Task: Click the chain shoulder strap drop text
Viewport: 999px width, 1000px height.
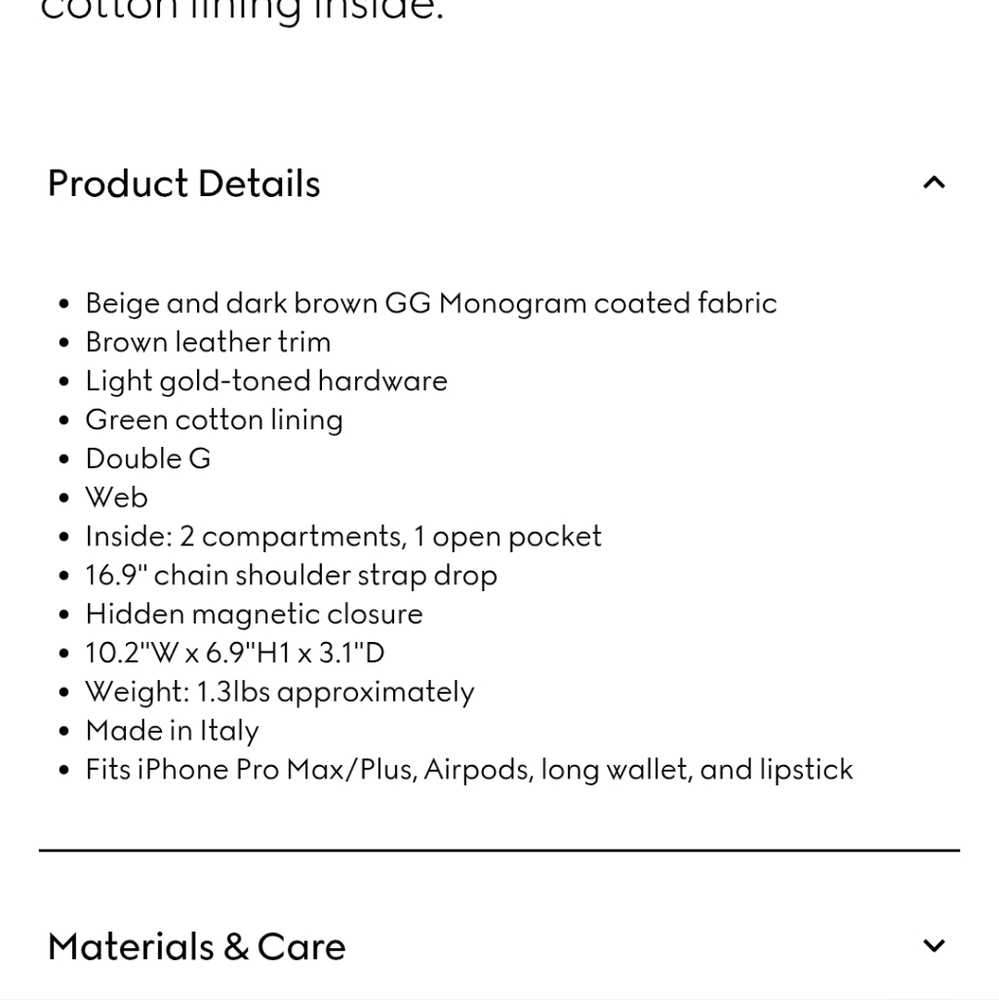Action: point(292,576)
